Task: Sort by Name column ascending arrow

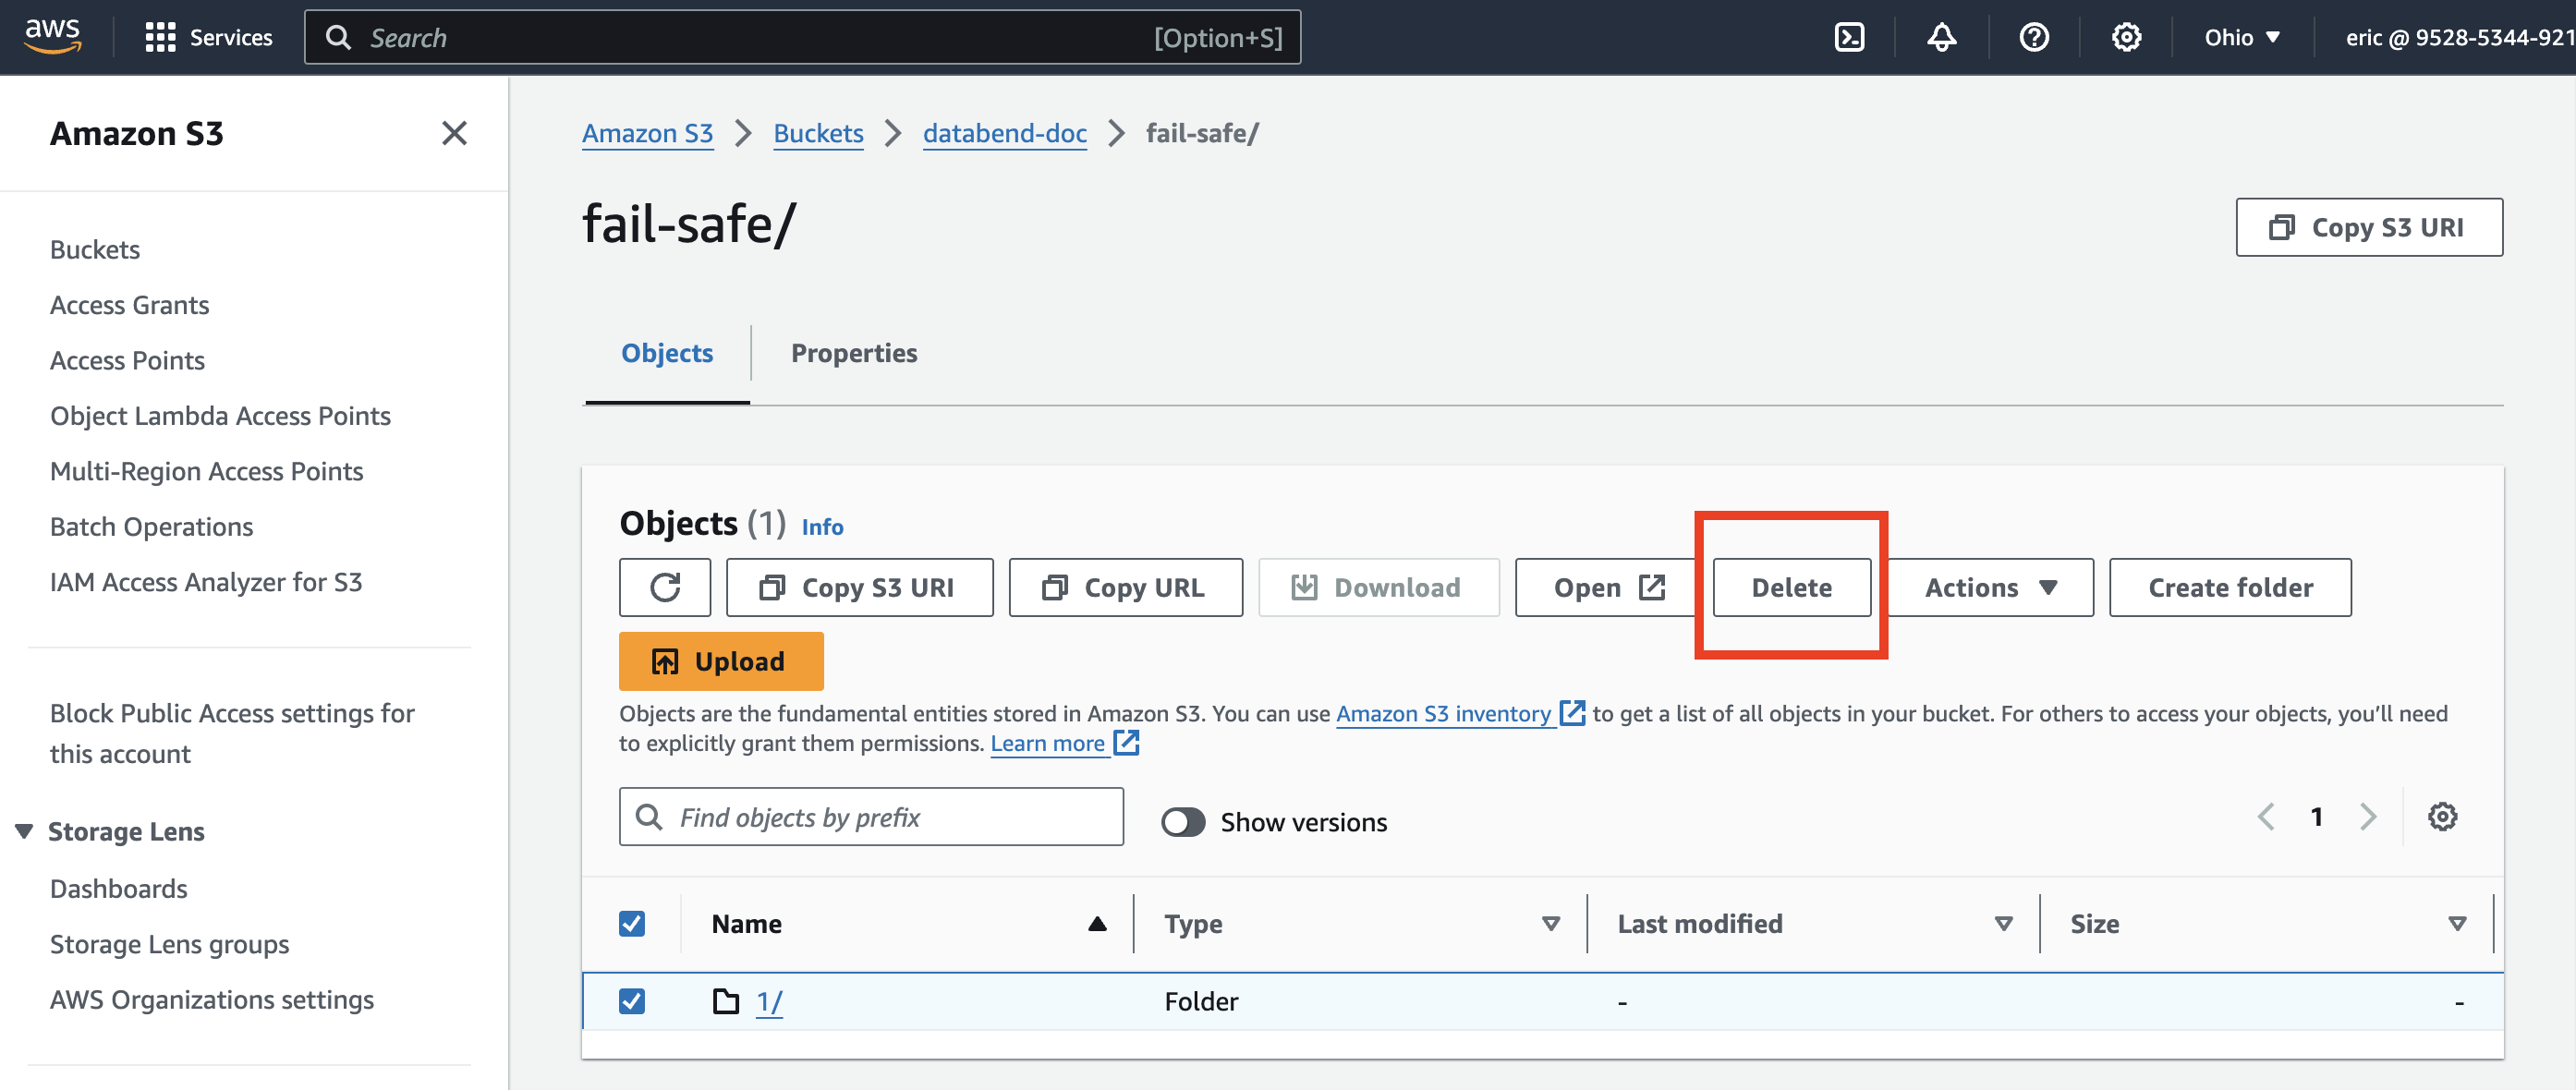Action: pos(1097,923)
